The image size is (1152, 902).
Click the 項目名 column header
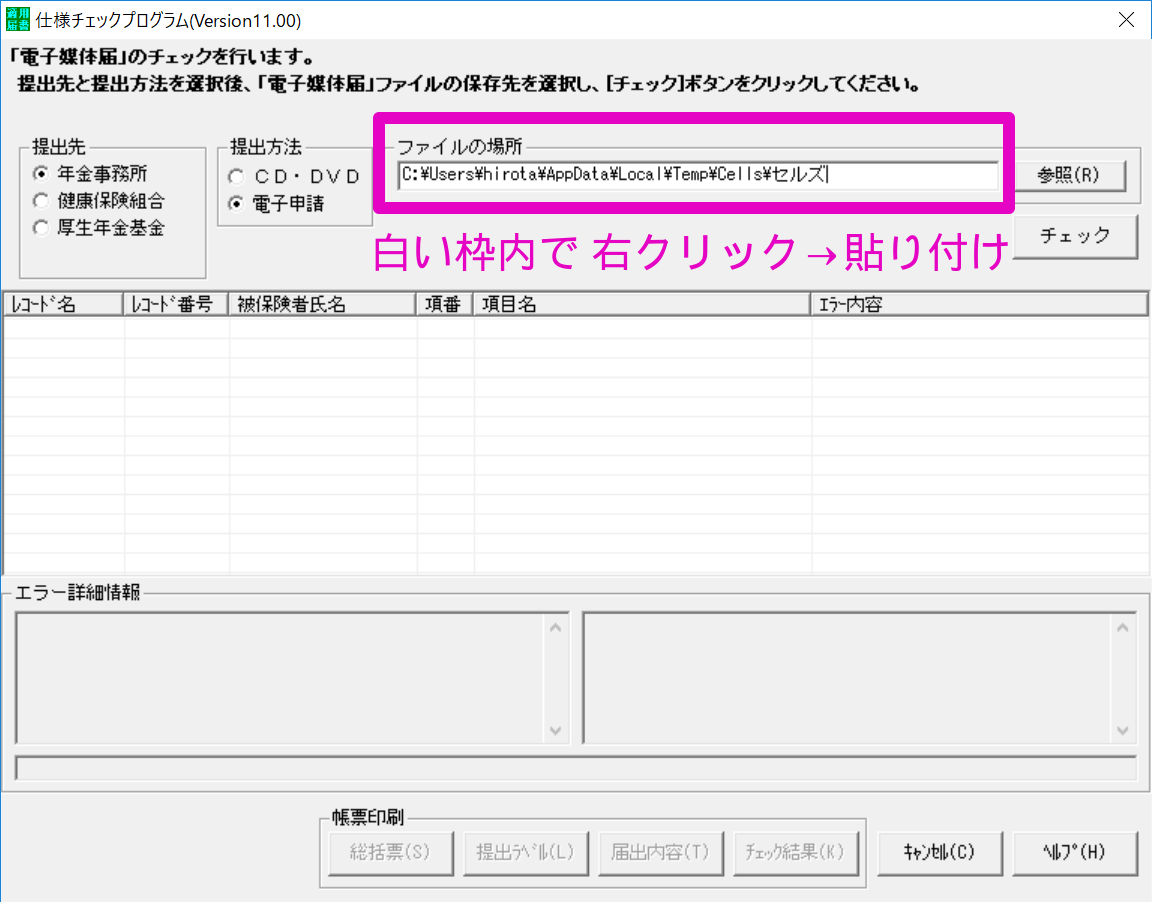click(641, 304)
